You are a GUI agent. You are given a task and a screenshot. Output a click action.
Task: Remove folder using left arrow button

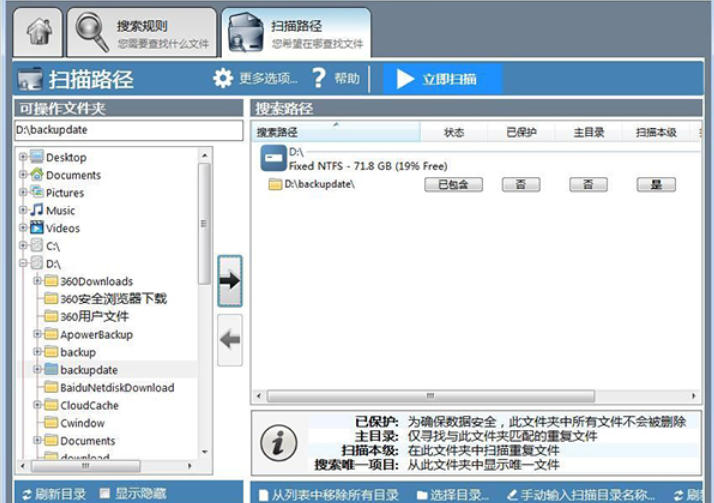(230, 340)
